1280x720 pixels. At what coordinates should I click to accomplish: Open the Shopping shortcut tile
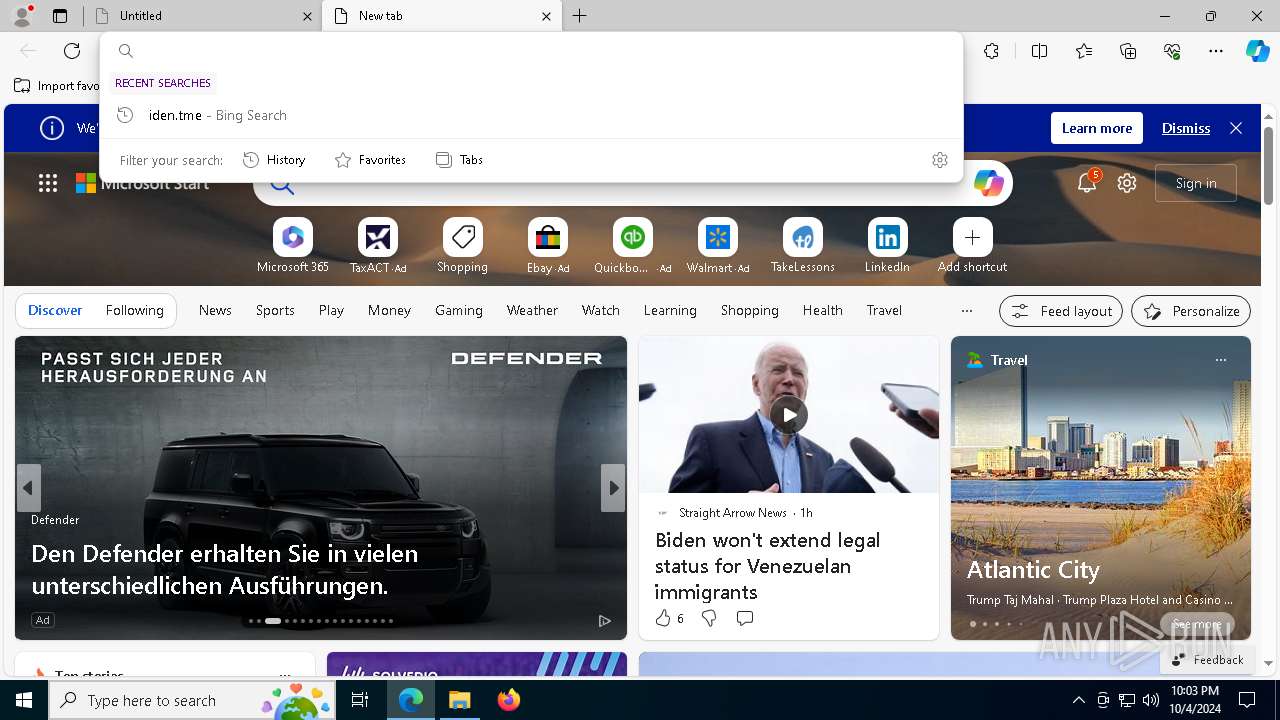click(x=463, y=246)
